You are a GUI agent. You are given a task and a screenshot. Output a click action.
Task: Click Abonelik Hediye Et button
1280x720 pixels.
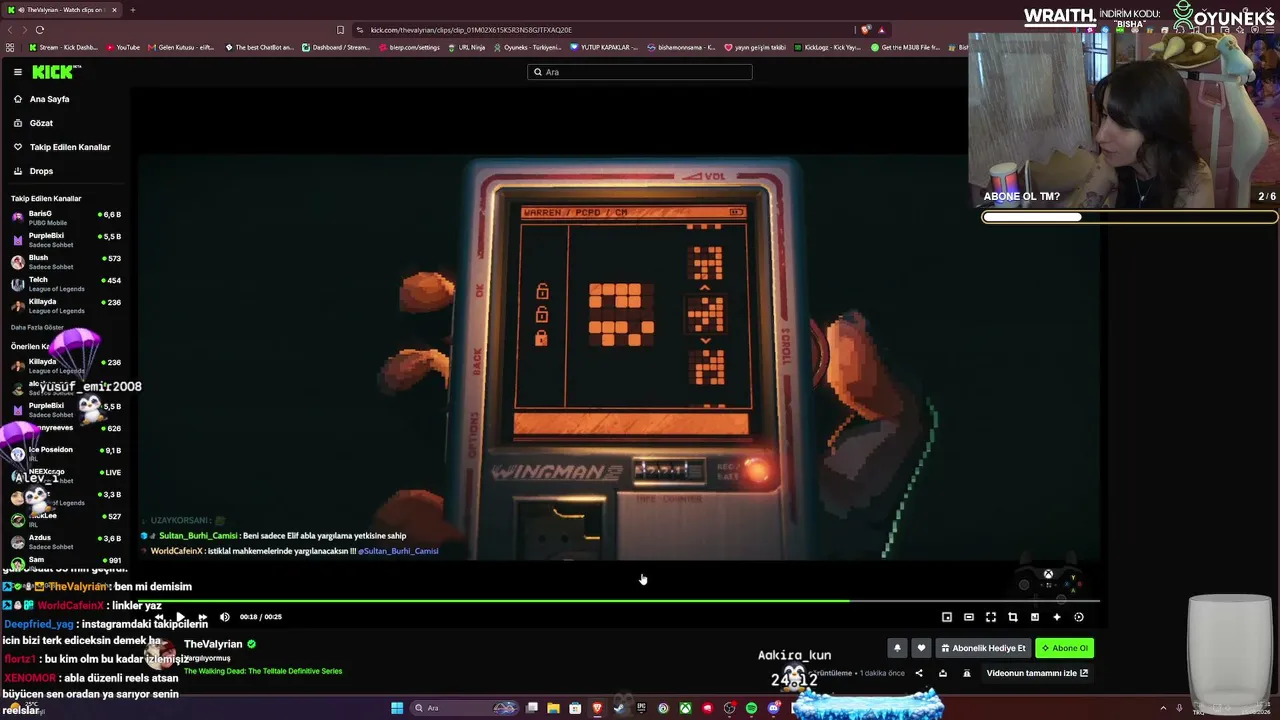983,648
